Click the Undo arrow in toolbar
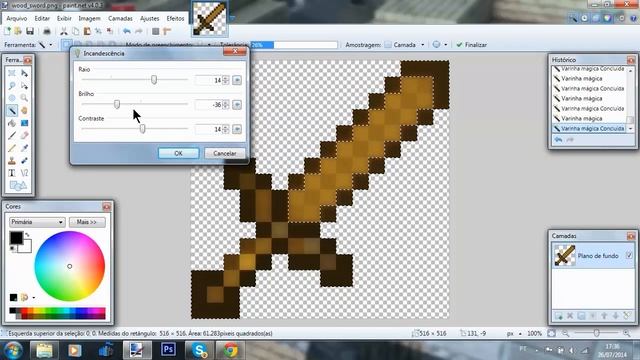 [x=127, y=31]
